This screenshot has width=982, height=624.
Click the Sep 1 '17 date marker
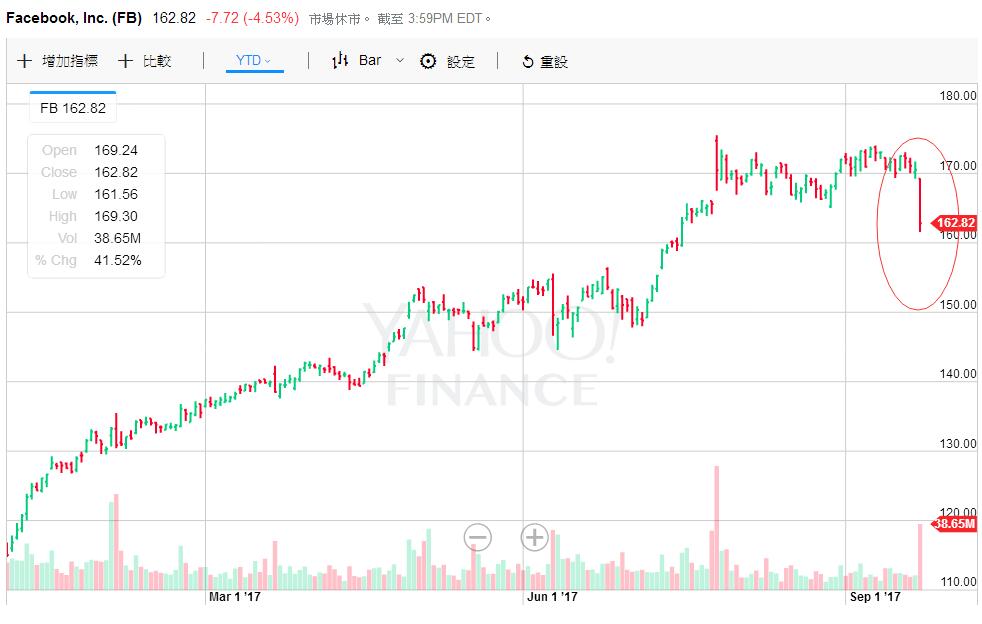coord(875,597)
